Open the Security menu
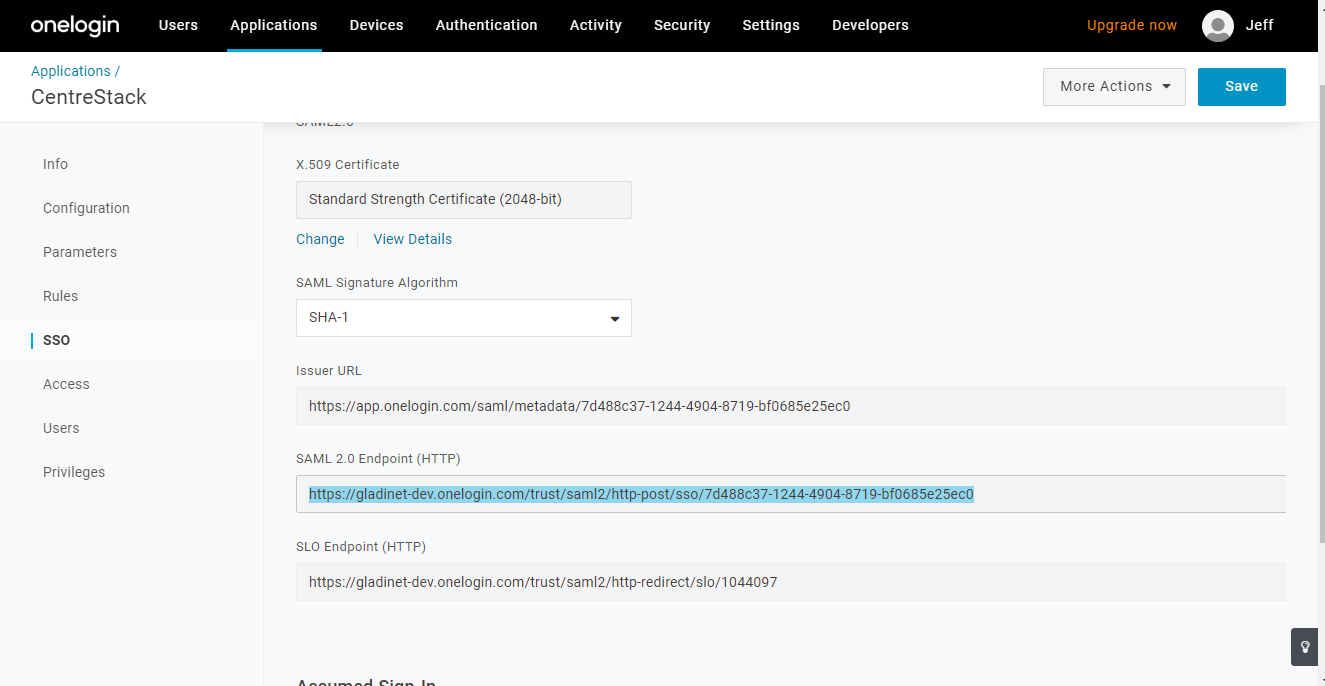The image size is (1325, 686). tap(682, 25)
